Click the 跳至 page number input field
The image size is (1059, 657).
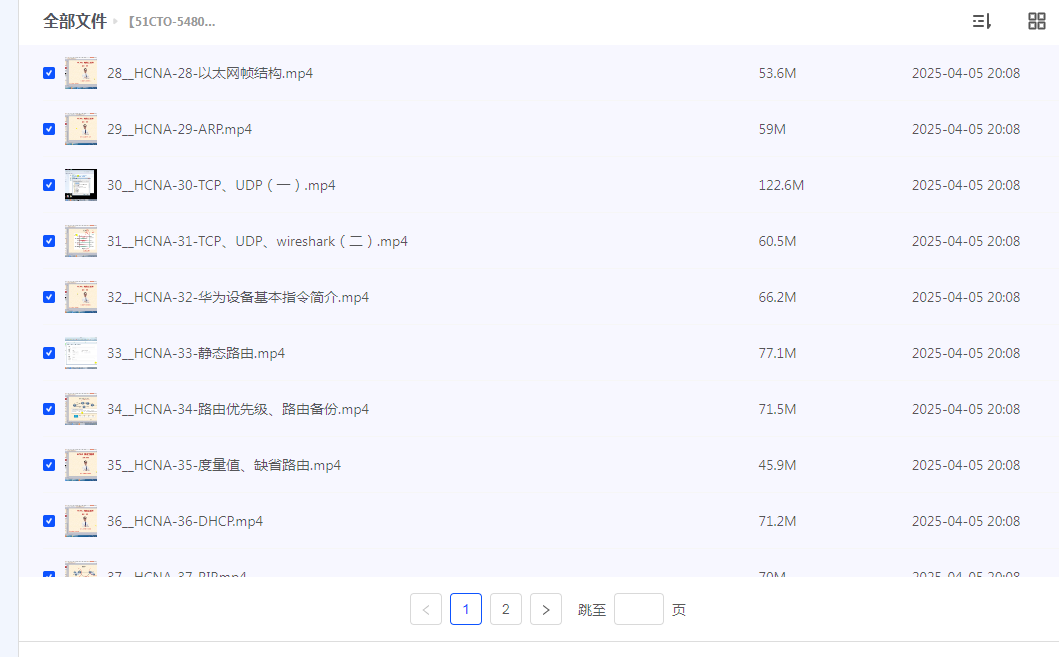[638, 609]
